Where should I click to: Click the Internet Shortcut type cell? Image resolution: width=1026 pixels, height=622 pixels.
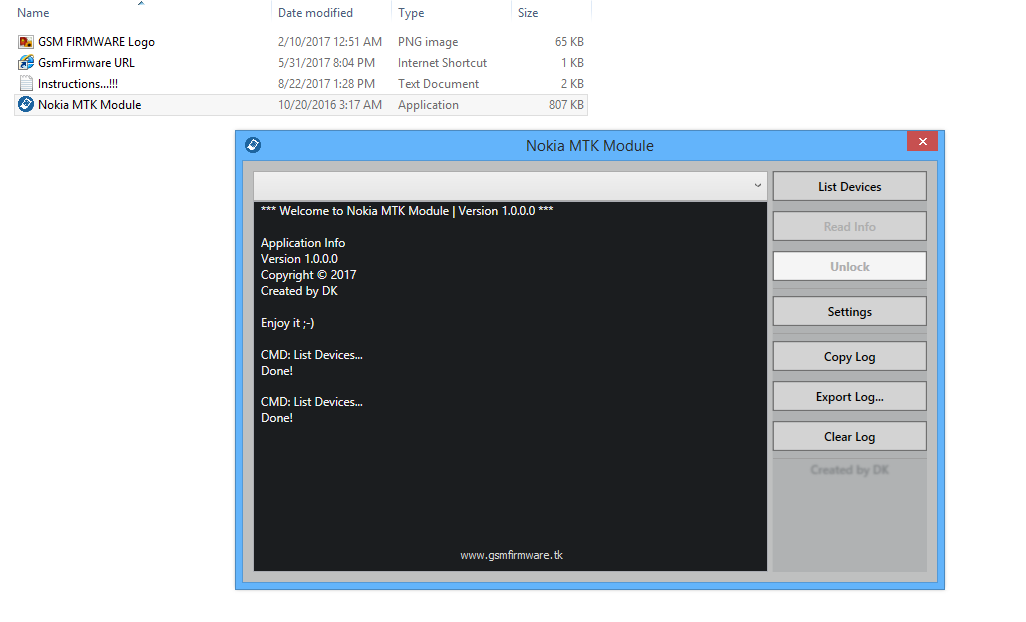pyautogui.click(x=442, y=63)
